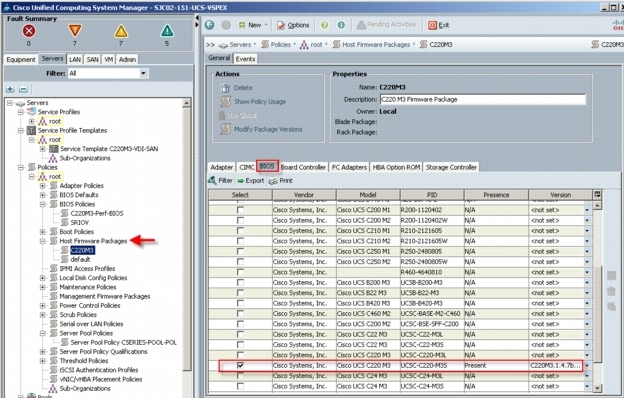Open Pending Activities
The image size is (624, 398).
386,25
